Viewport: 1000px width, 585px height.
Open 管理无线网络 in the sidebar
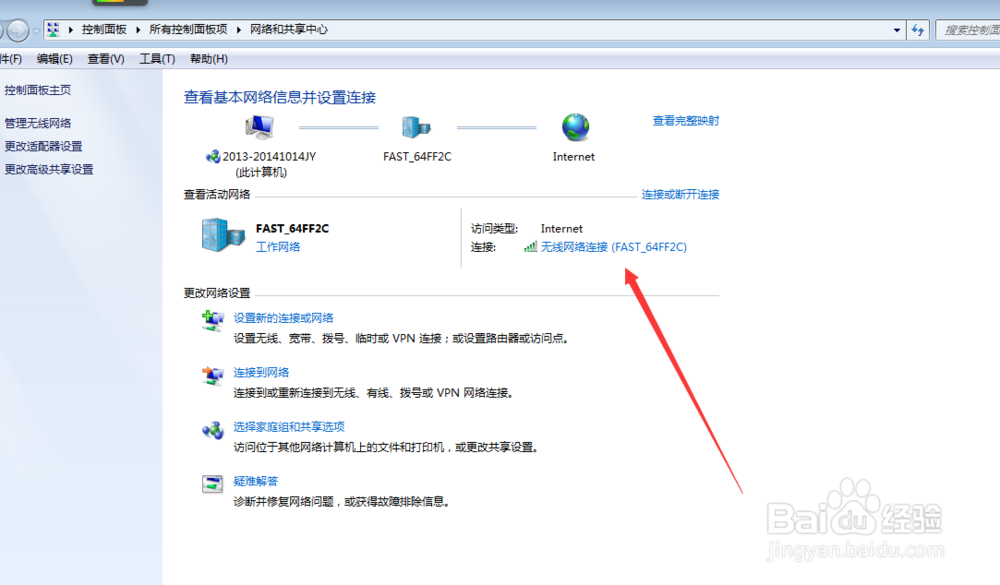pos(38,123)
